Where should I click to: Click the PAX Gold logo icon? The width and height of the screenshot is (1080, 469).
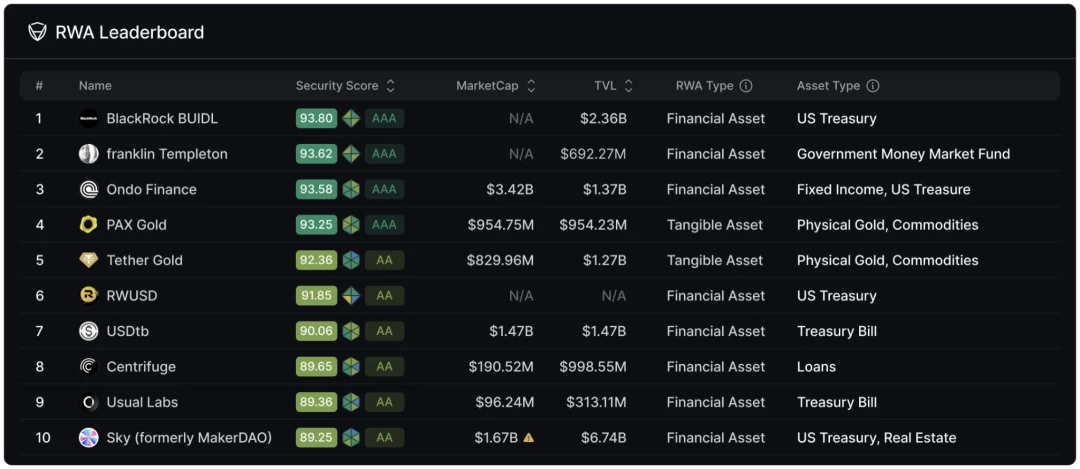(89, 225)
